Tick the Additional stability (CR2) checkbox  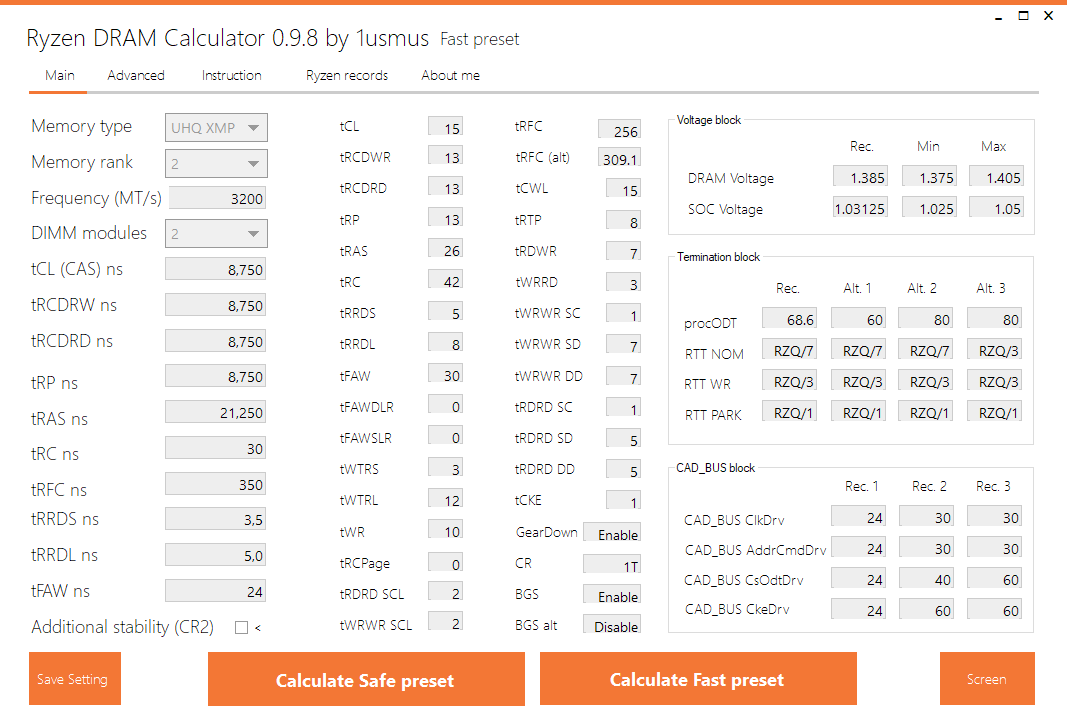tap(241, 628)
